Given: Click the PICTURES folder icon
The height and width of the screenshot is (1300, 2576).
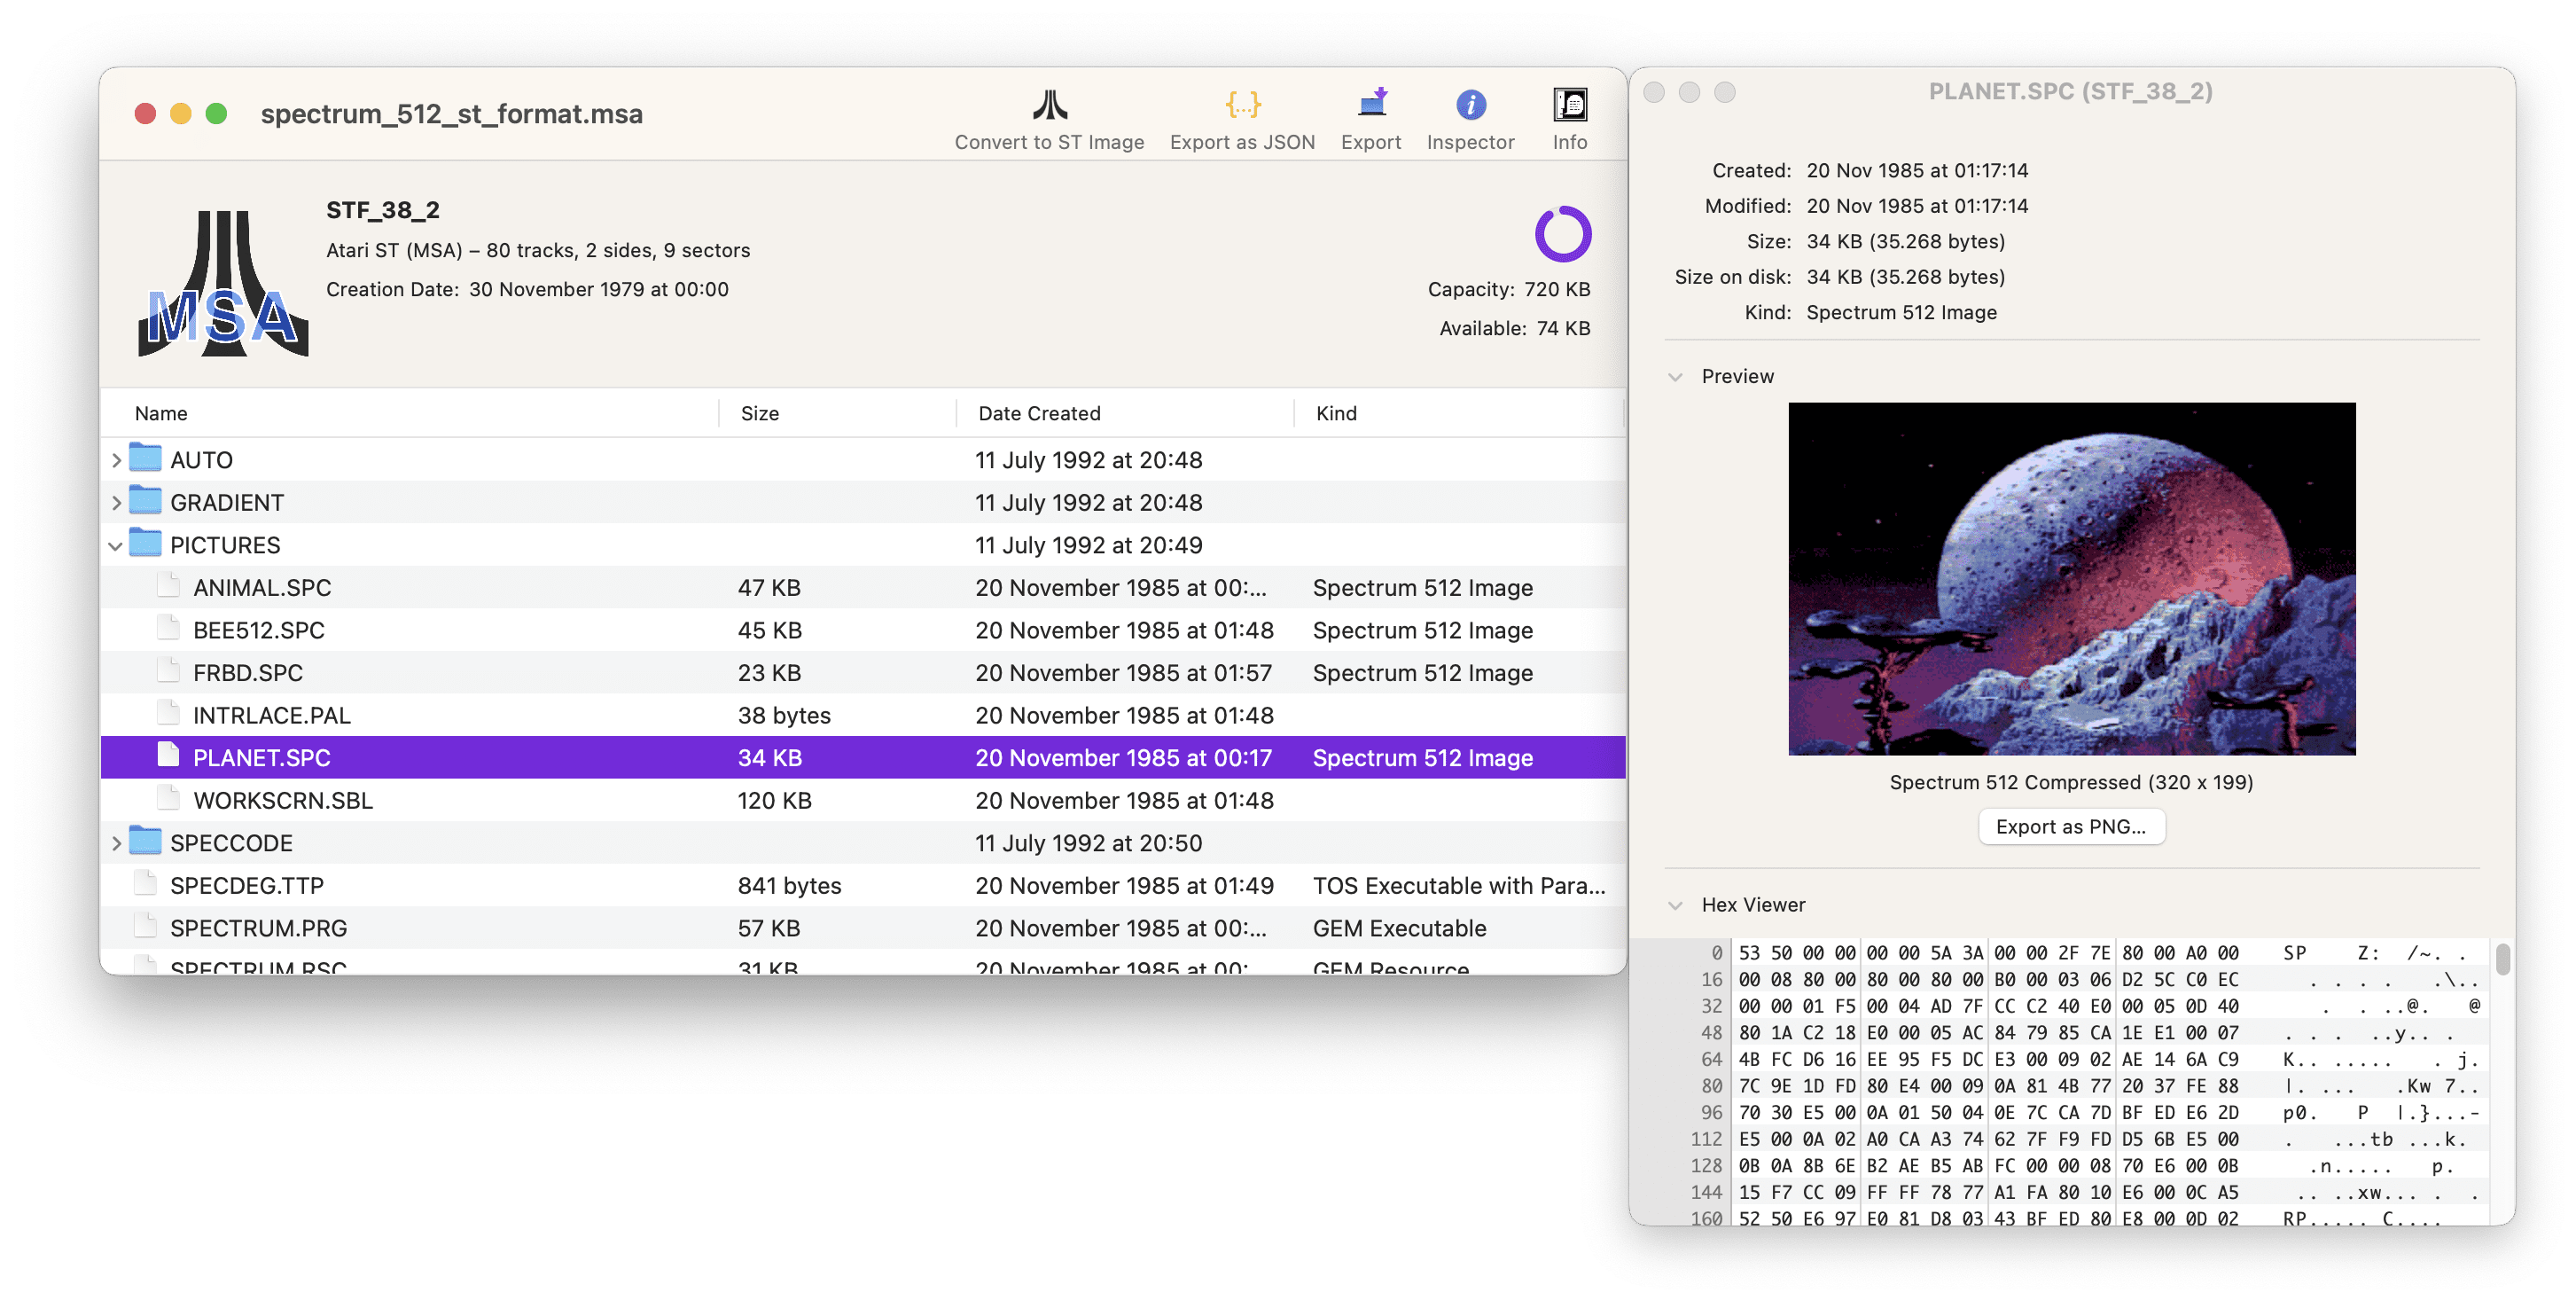Looking at the screenshot, I should tap(146, 544).
